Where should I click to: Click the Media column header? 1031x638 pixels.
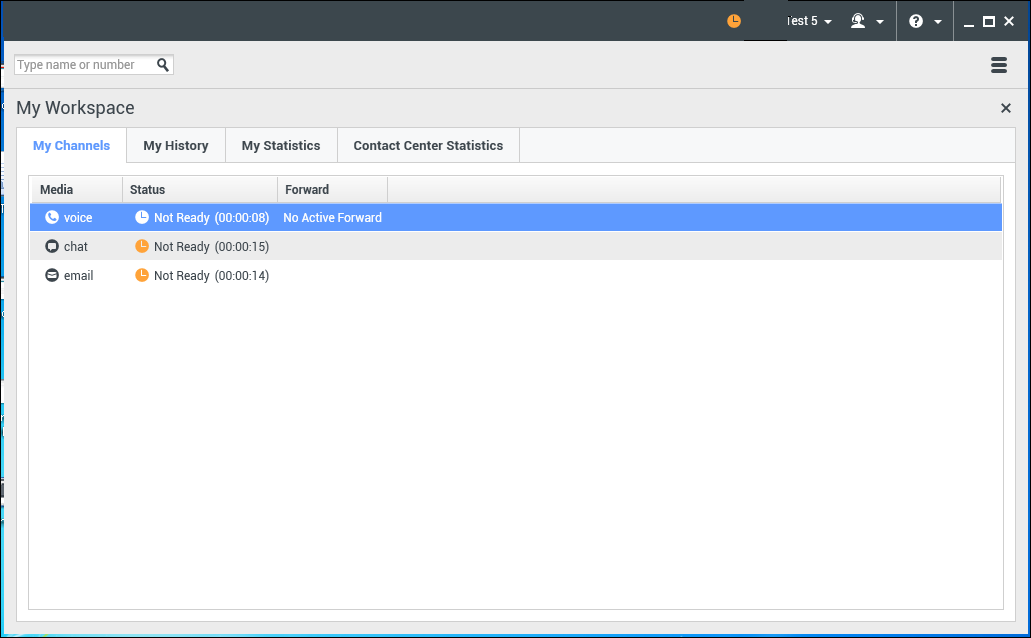(x=76, y=189)
